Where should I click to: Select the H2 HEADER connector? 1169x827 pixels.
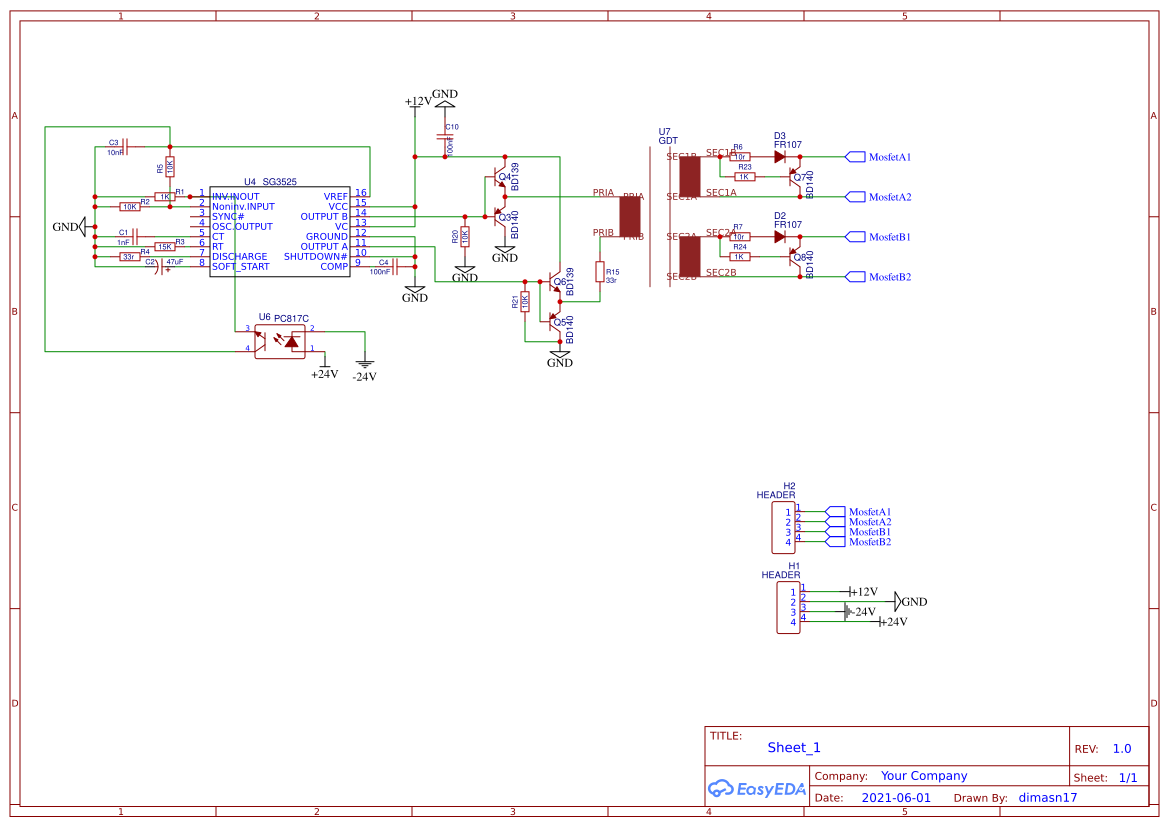[x=784, y=526]
